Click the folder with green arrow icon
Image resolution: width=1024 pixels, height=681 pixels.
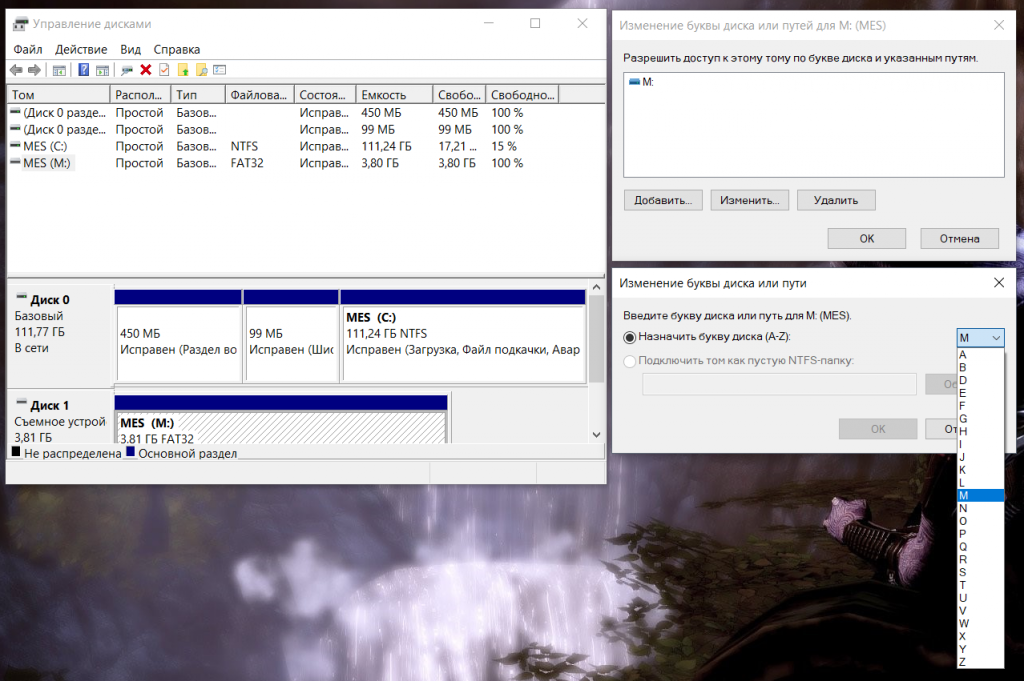click(x=184, y=70)
